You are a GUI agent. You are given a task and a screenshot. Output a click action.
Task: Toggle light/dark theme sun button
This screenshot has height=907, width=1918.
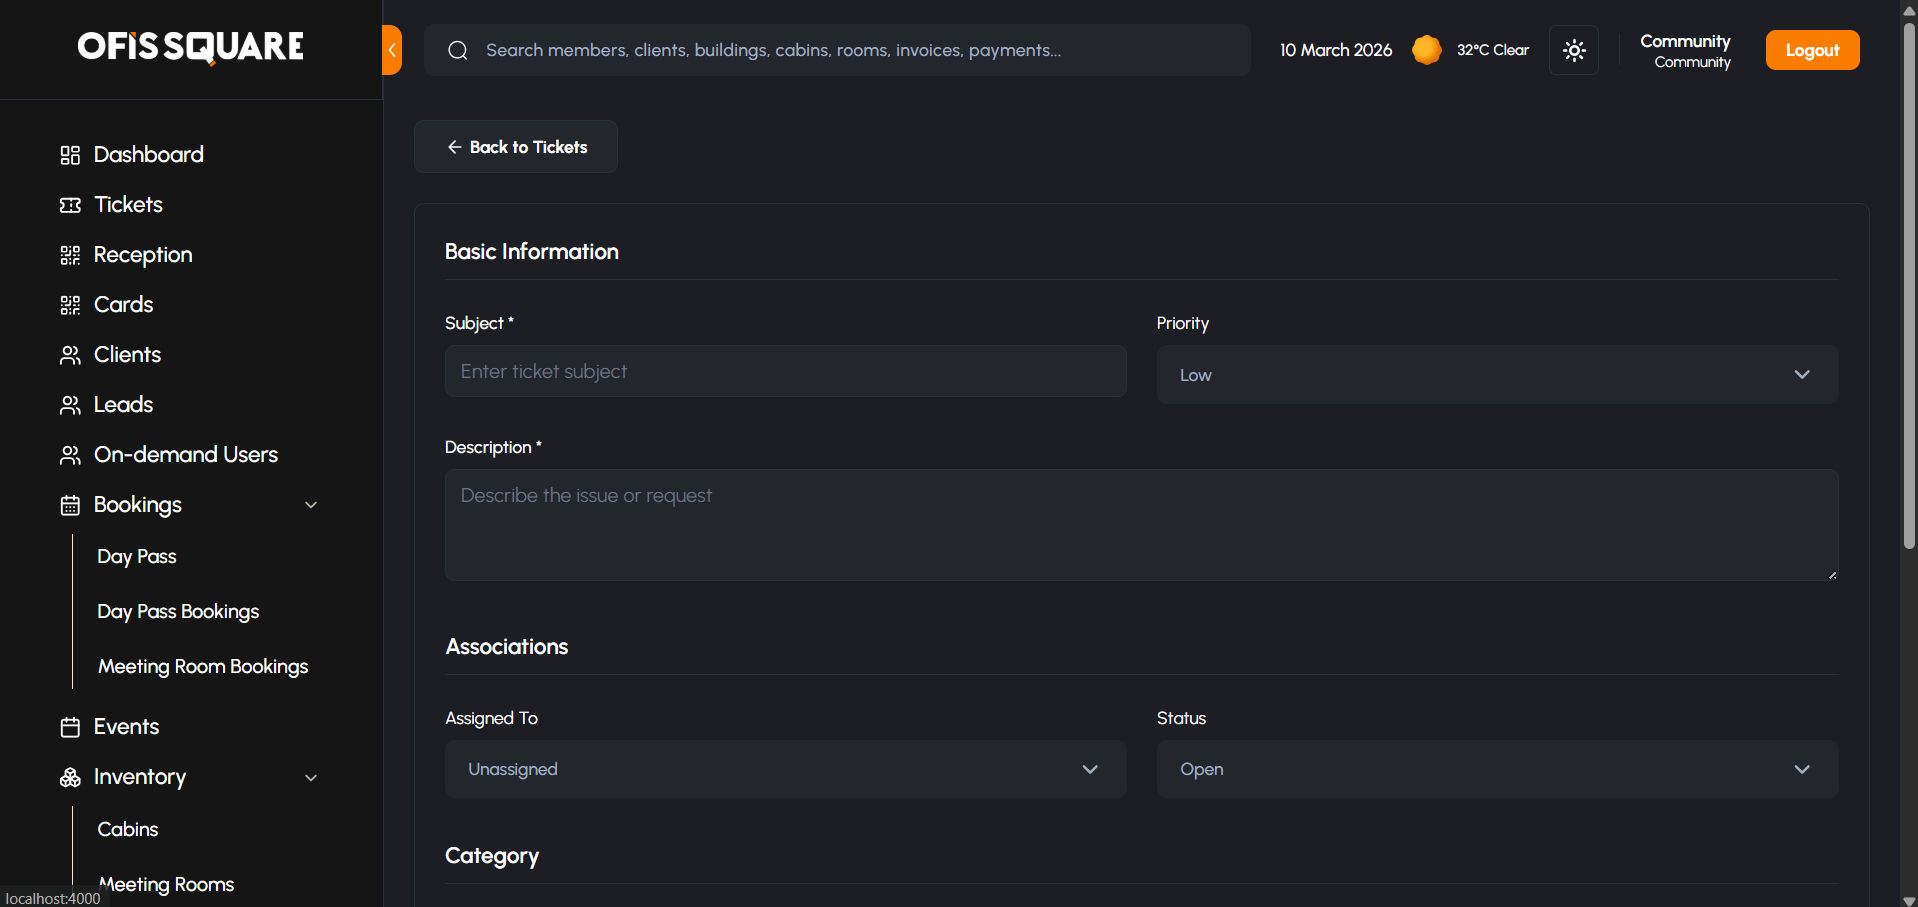(x=1574, y=50)
